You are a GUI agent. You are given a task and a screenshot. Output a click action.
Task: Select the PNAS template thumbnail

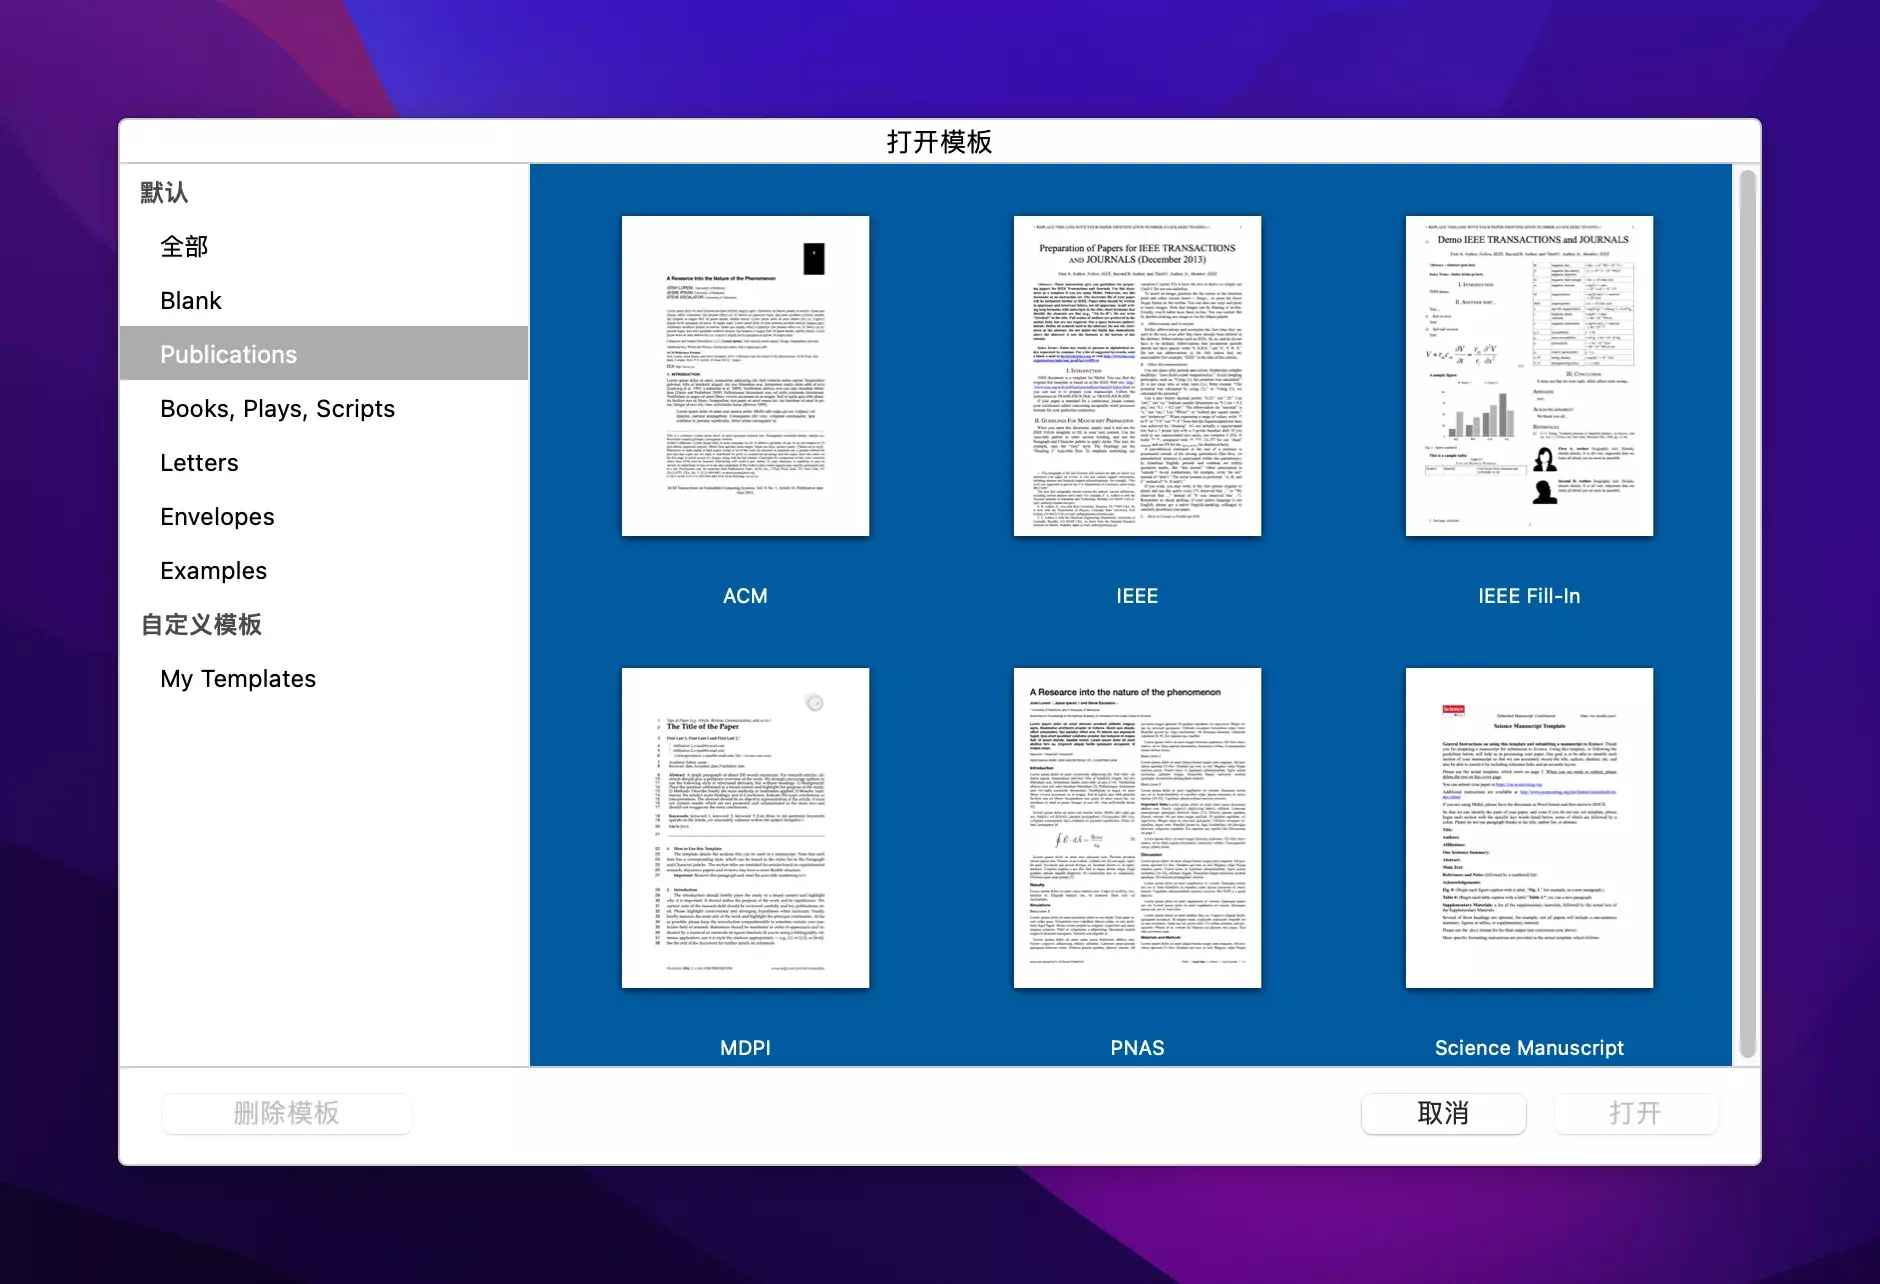(x=1137, y=828)
